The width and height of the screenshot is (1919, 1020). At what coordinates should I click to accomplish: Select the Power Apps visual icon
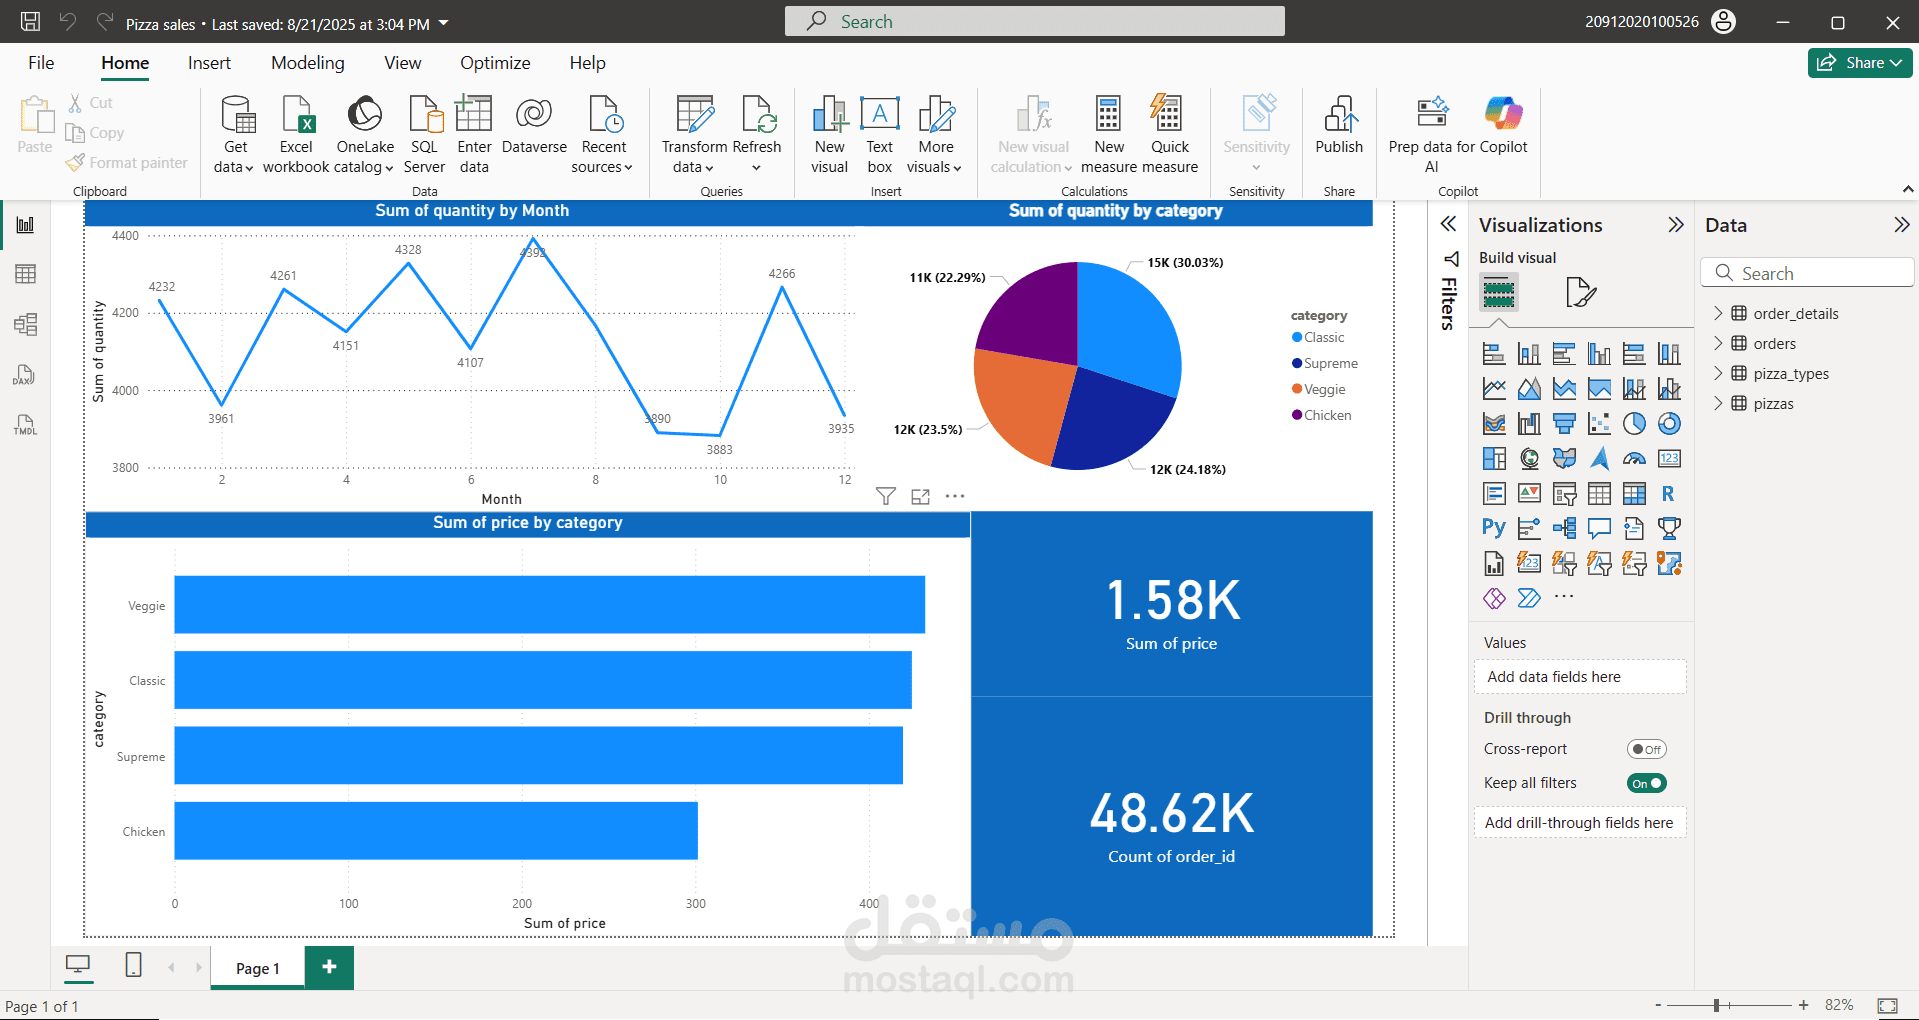(x=1494, y=598)
